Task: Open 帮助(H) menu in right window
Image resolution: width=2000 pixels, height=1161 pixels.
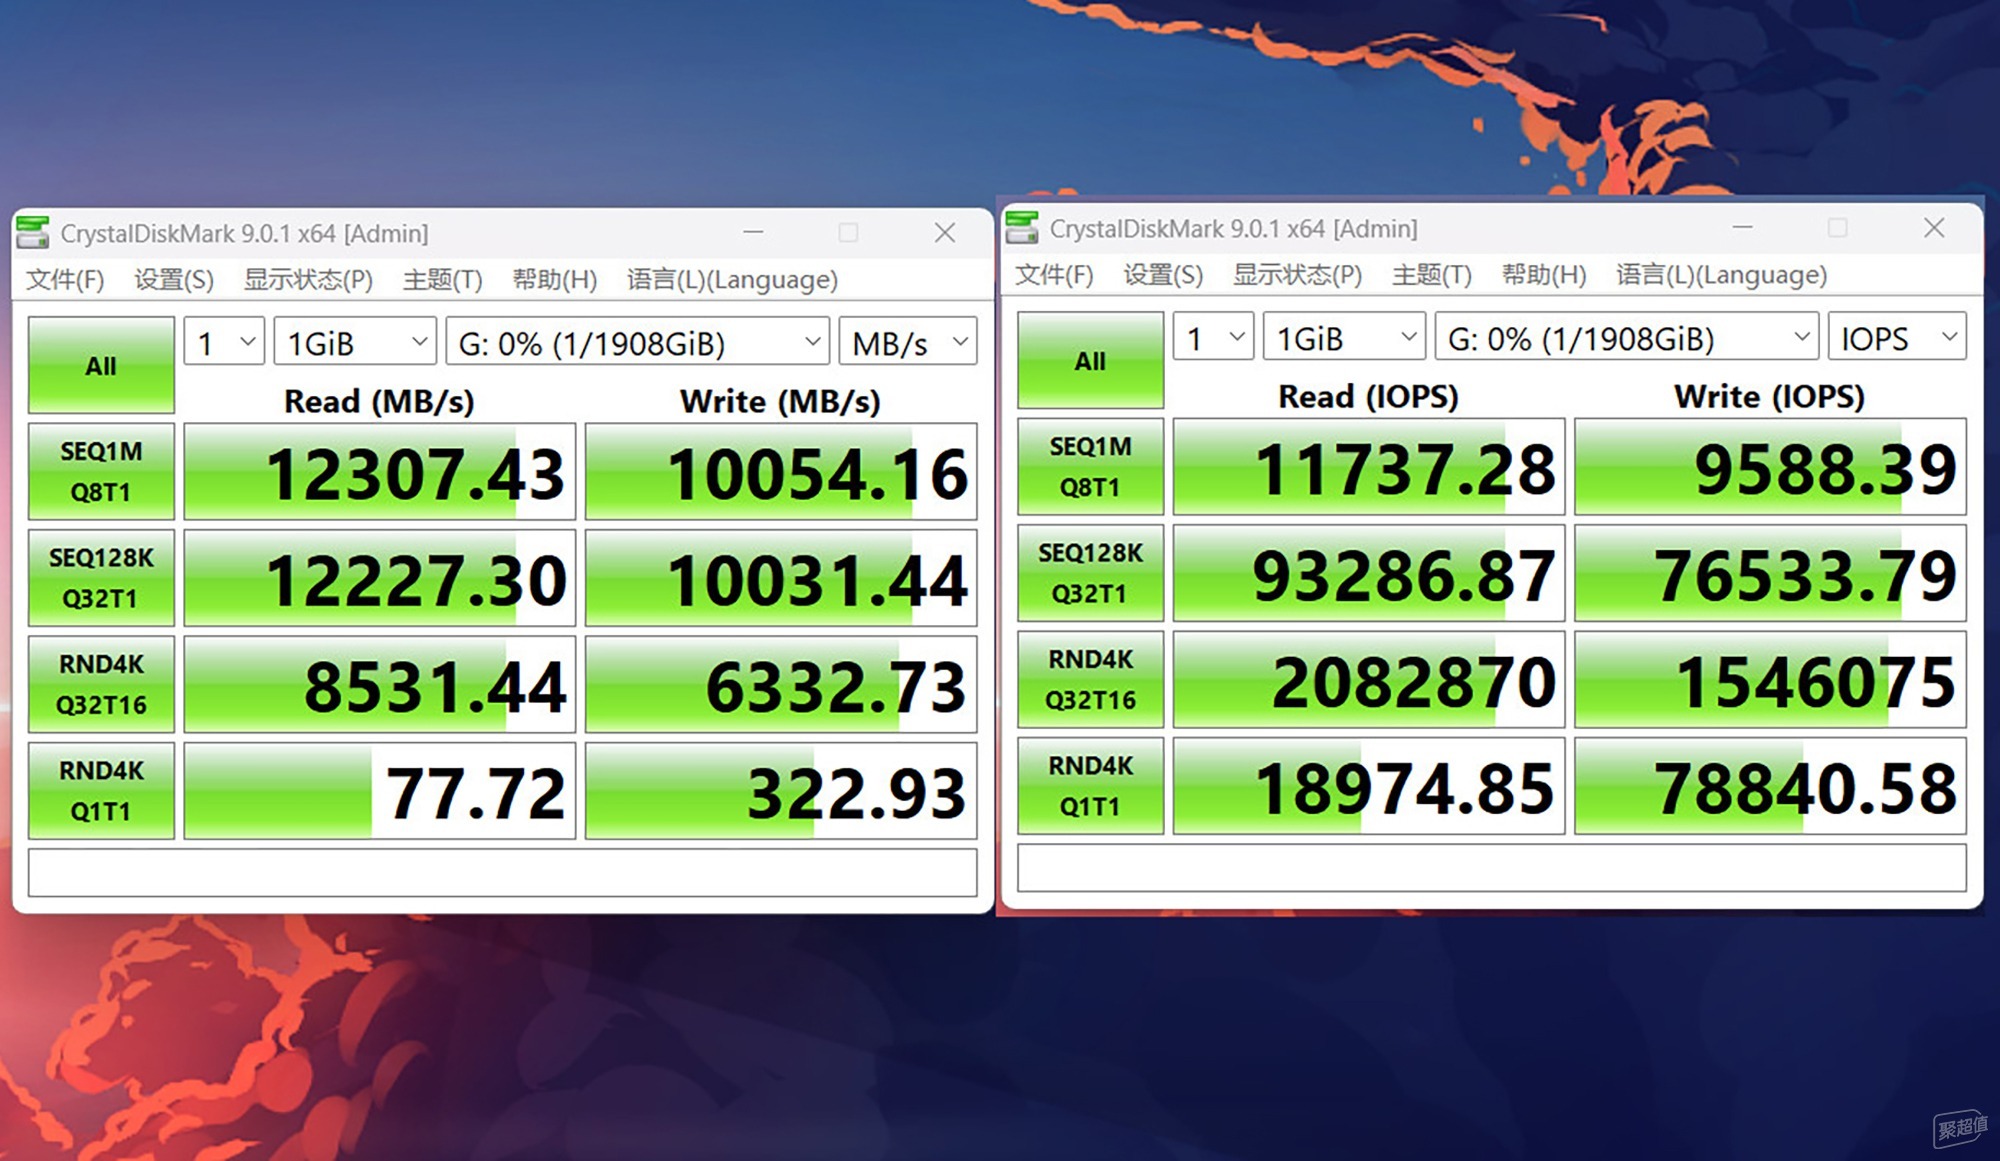Action: [x=1543, y=274]
